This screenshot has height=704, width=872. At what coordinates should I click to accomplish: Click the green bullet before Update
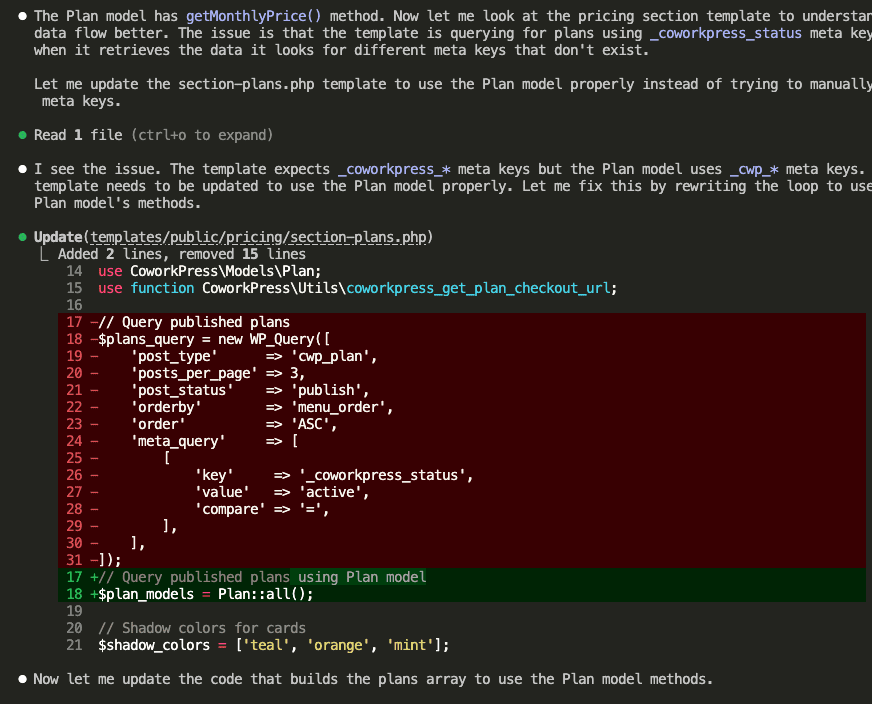click(22, 237)
